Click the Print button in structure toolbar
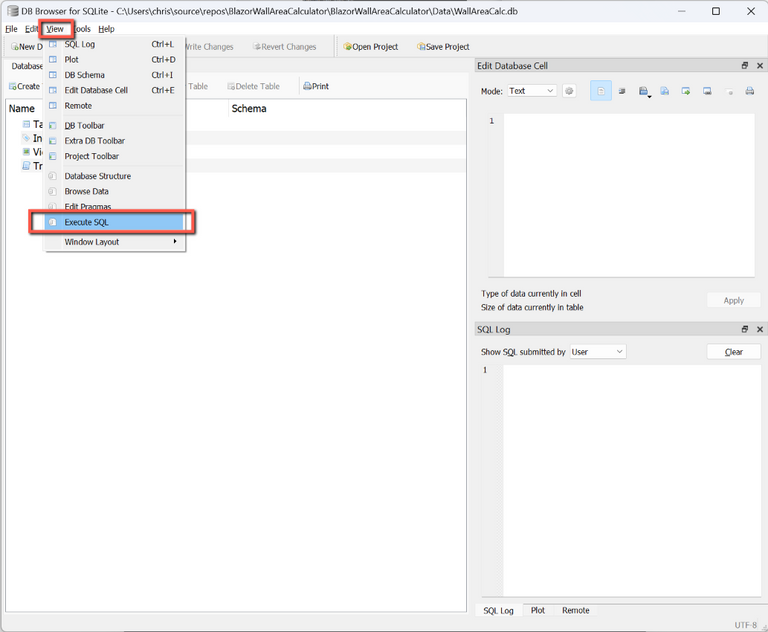The width and height of the screenshot is (768, 632). tap(316, 86)
